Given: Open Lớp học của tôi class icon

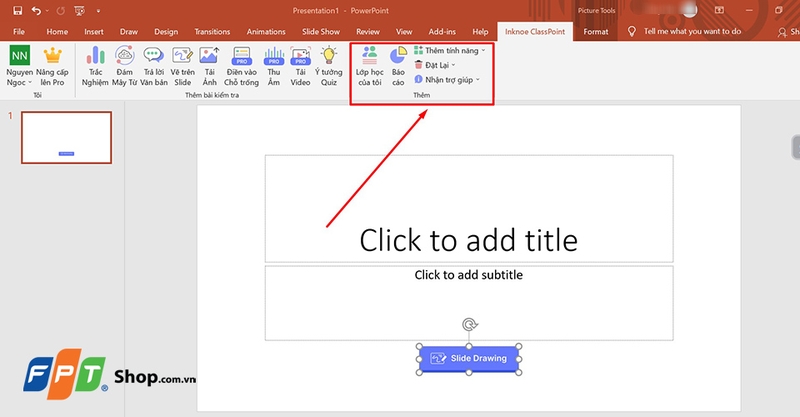Looking at the screenshot, I should click(x=369, y=58).
